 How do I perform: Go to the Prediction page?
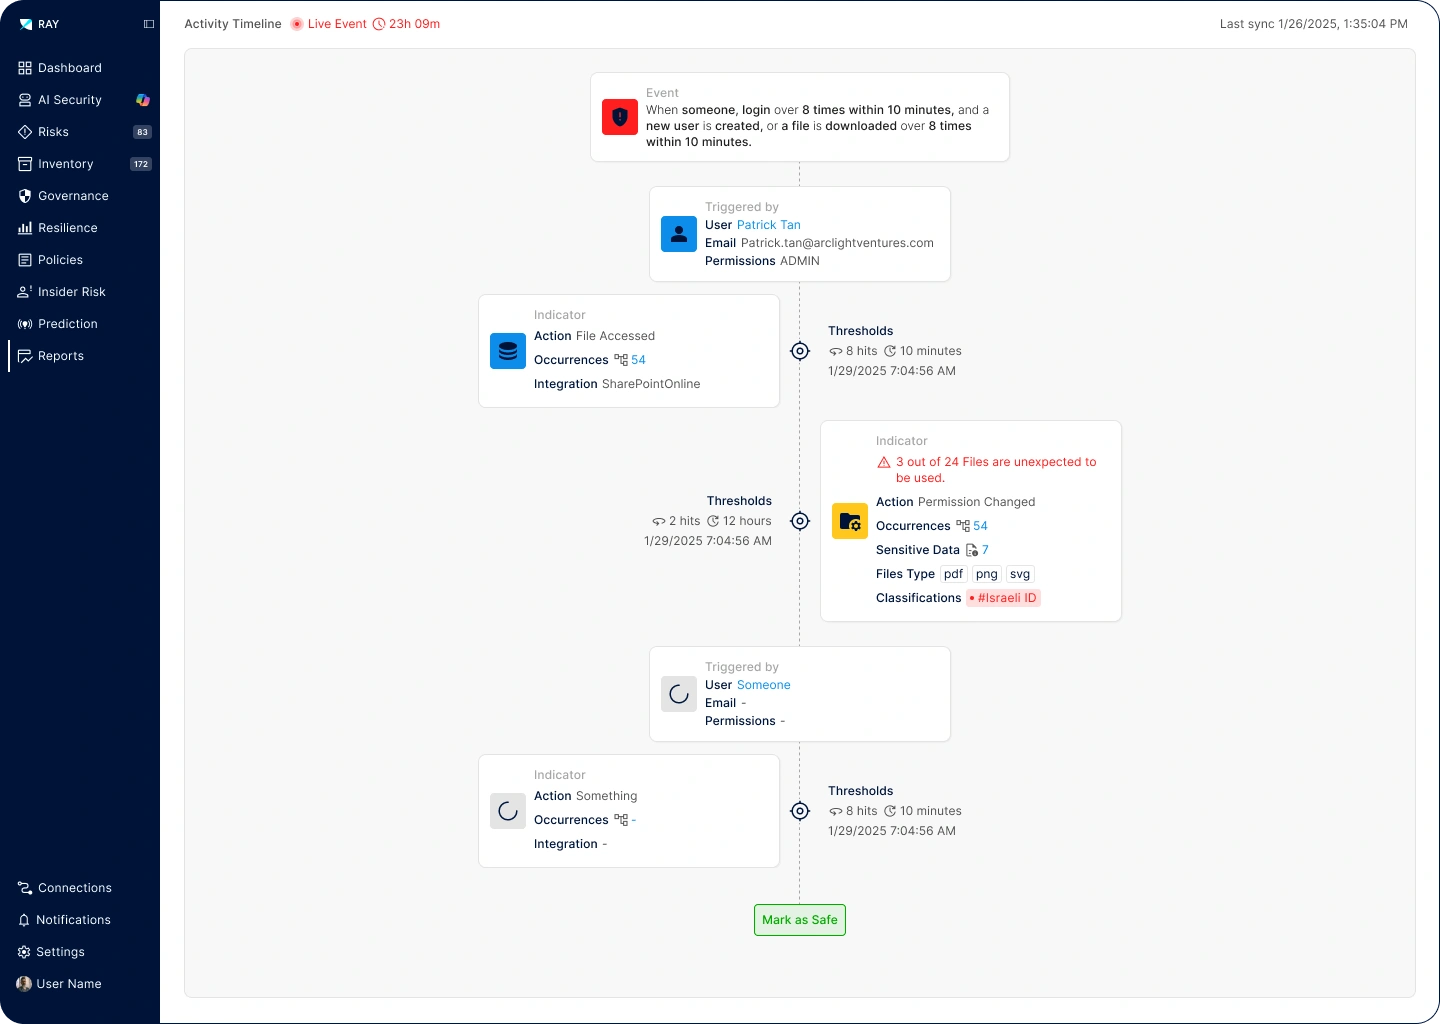(67, 324)
